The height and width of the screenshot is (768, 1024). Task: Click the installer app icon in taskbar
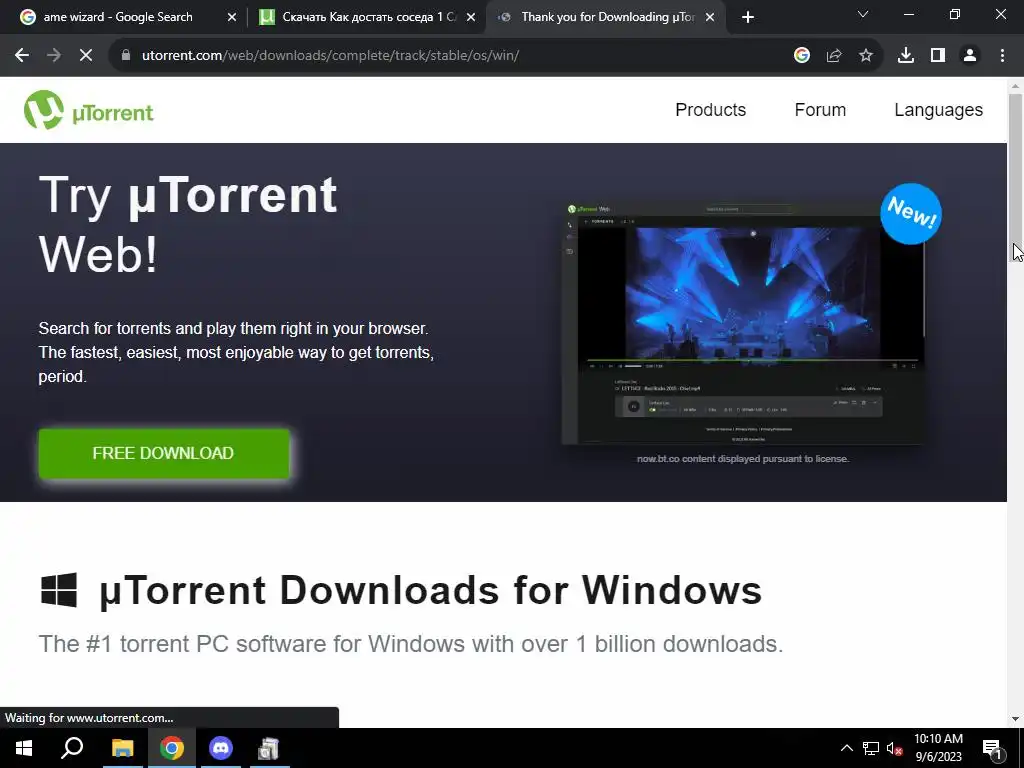pyautogui.click(x=268, y=748)
